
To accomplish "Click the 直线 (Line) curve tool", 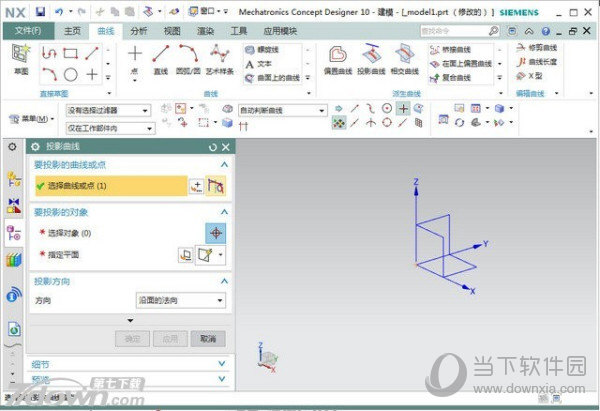I will pyautogui.click(x=161, y=58).
